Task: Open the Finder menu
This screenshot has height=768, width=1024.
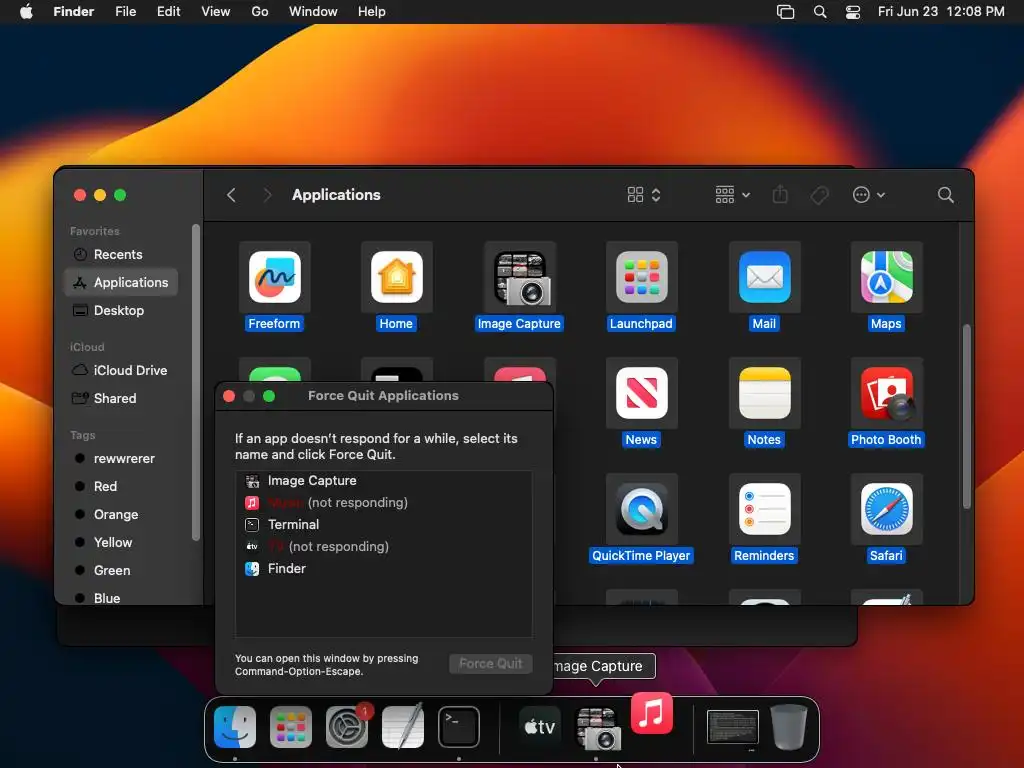Action: tap(74, 12)
